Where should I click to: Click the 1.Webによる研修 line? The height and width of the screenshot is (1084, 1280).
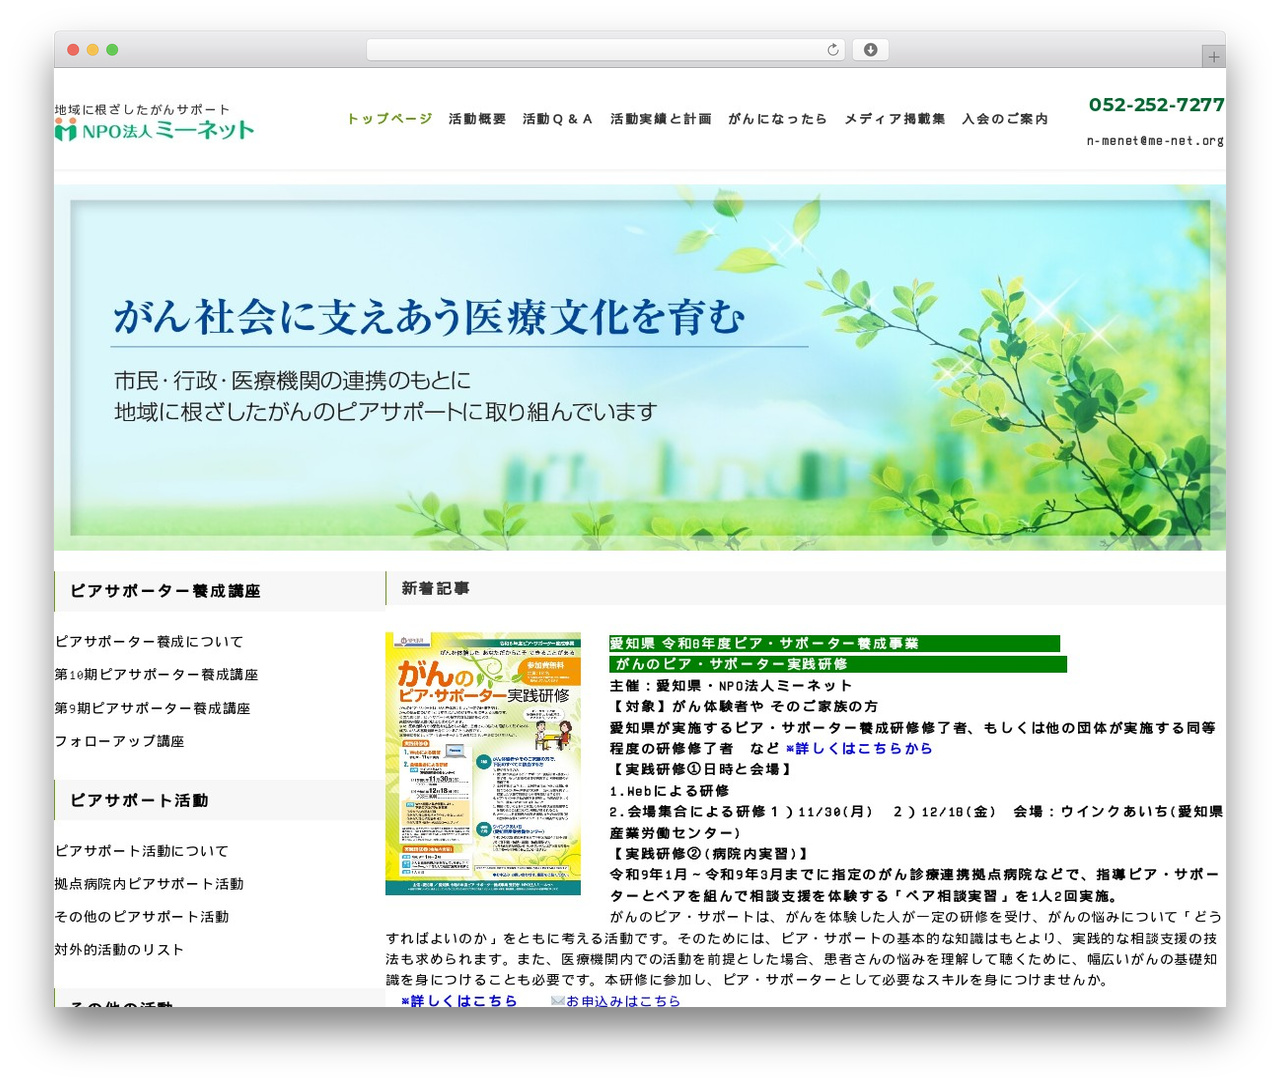coord(670,790)
